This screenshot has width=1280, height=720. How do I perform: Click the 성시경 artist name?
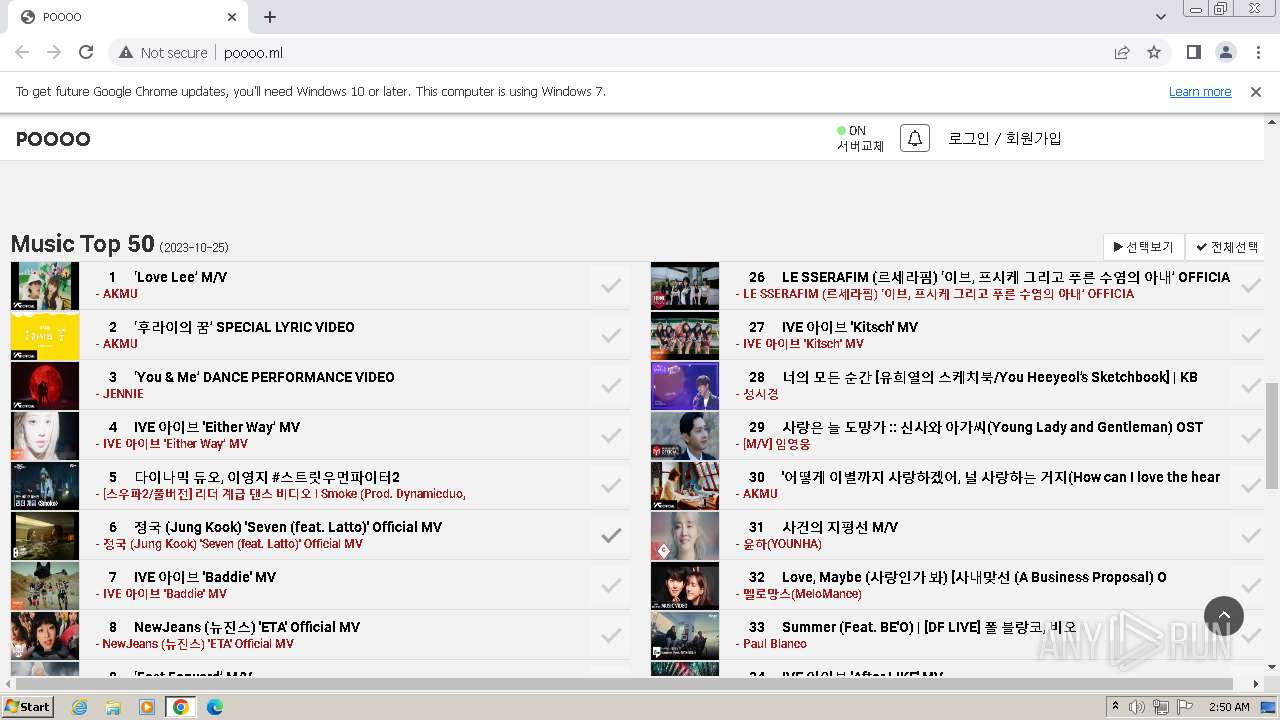(x=760, y=394)
